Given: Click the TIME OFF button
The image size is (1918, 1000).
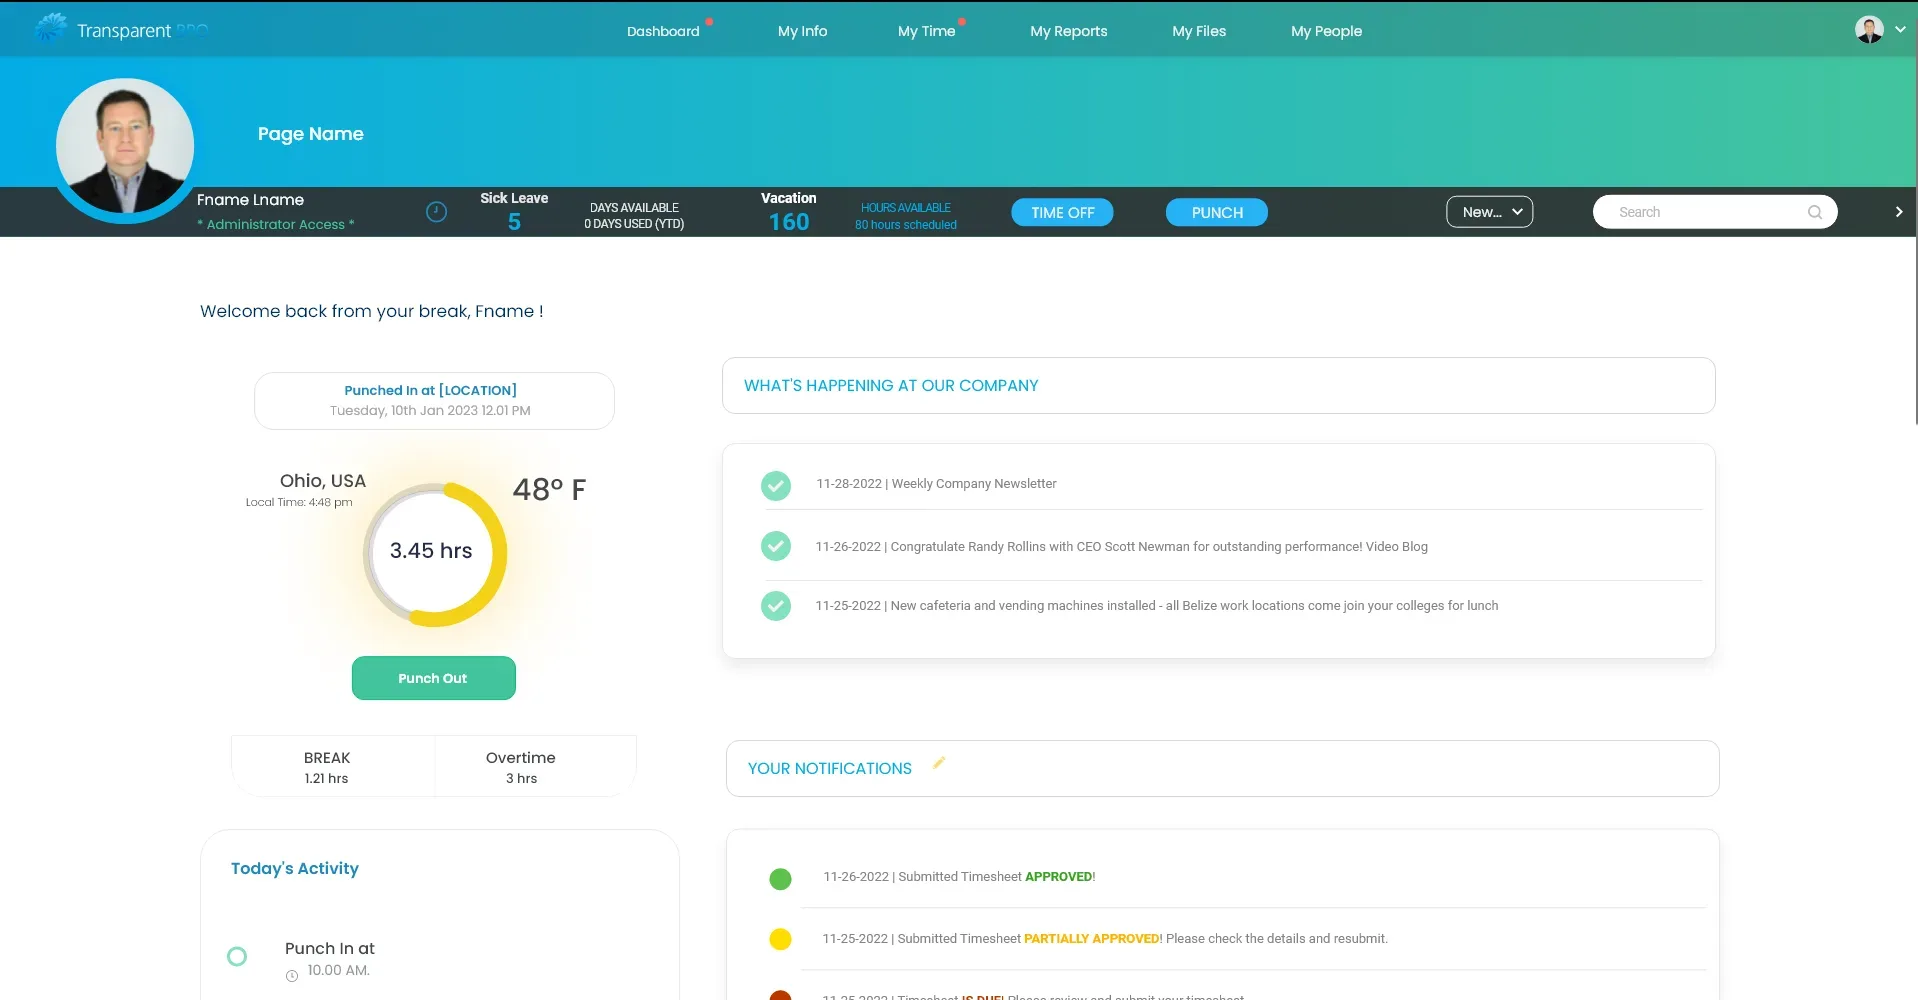Looking at the screenshot, I should [x=1062, y=213].
